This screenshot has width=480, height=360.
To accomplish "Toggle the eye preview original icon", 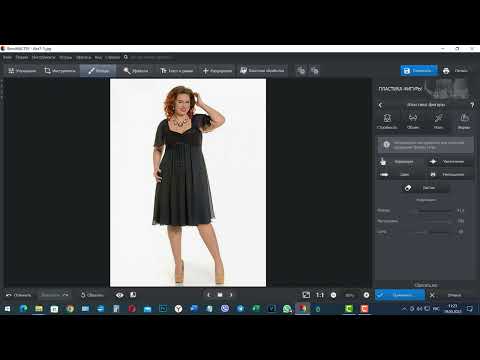I will tap(120, 295).
